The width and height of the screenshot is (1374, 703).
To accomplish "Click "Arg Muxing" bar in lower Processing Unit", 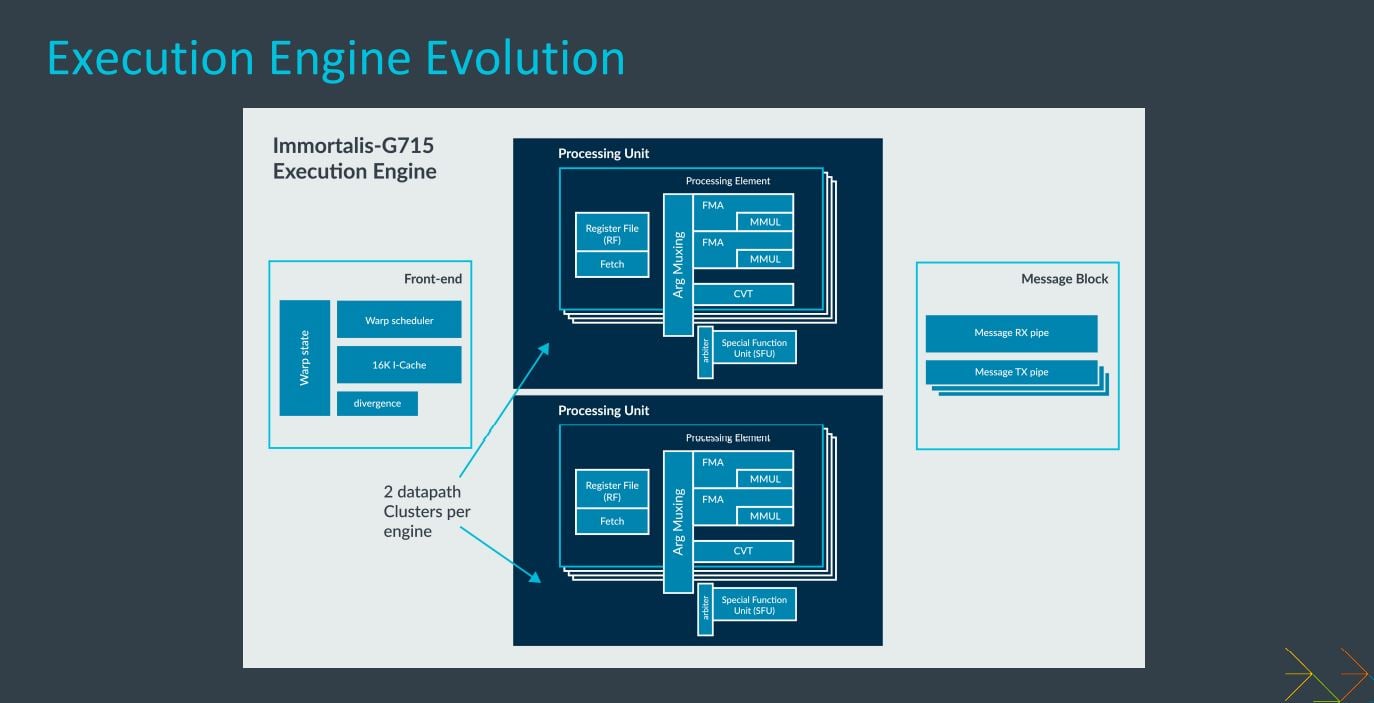I will click(x=678, y=522).
